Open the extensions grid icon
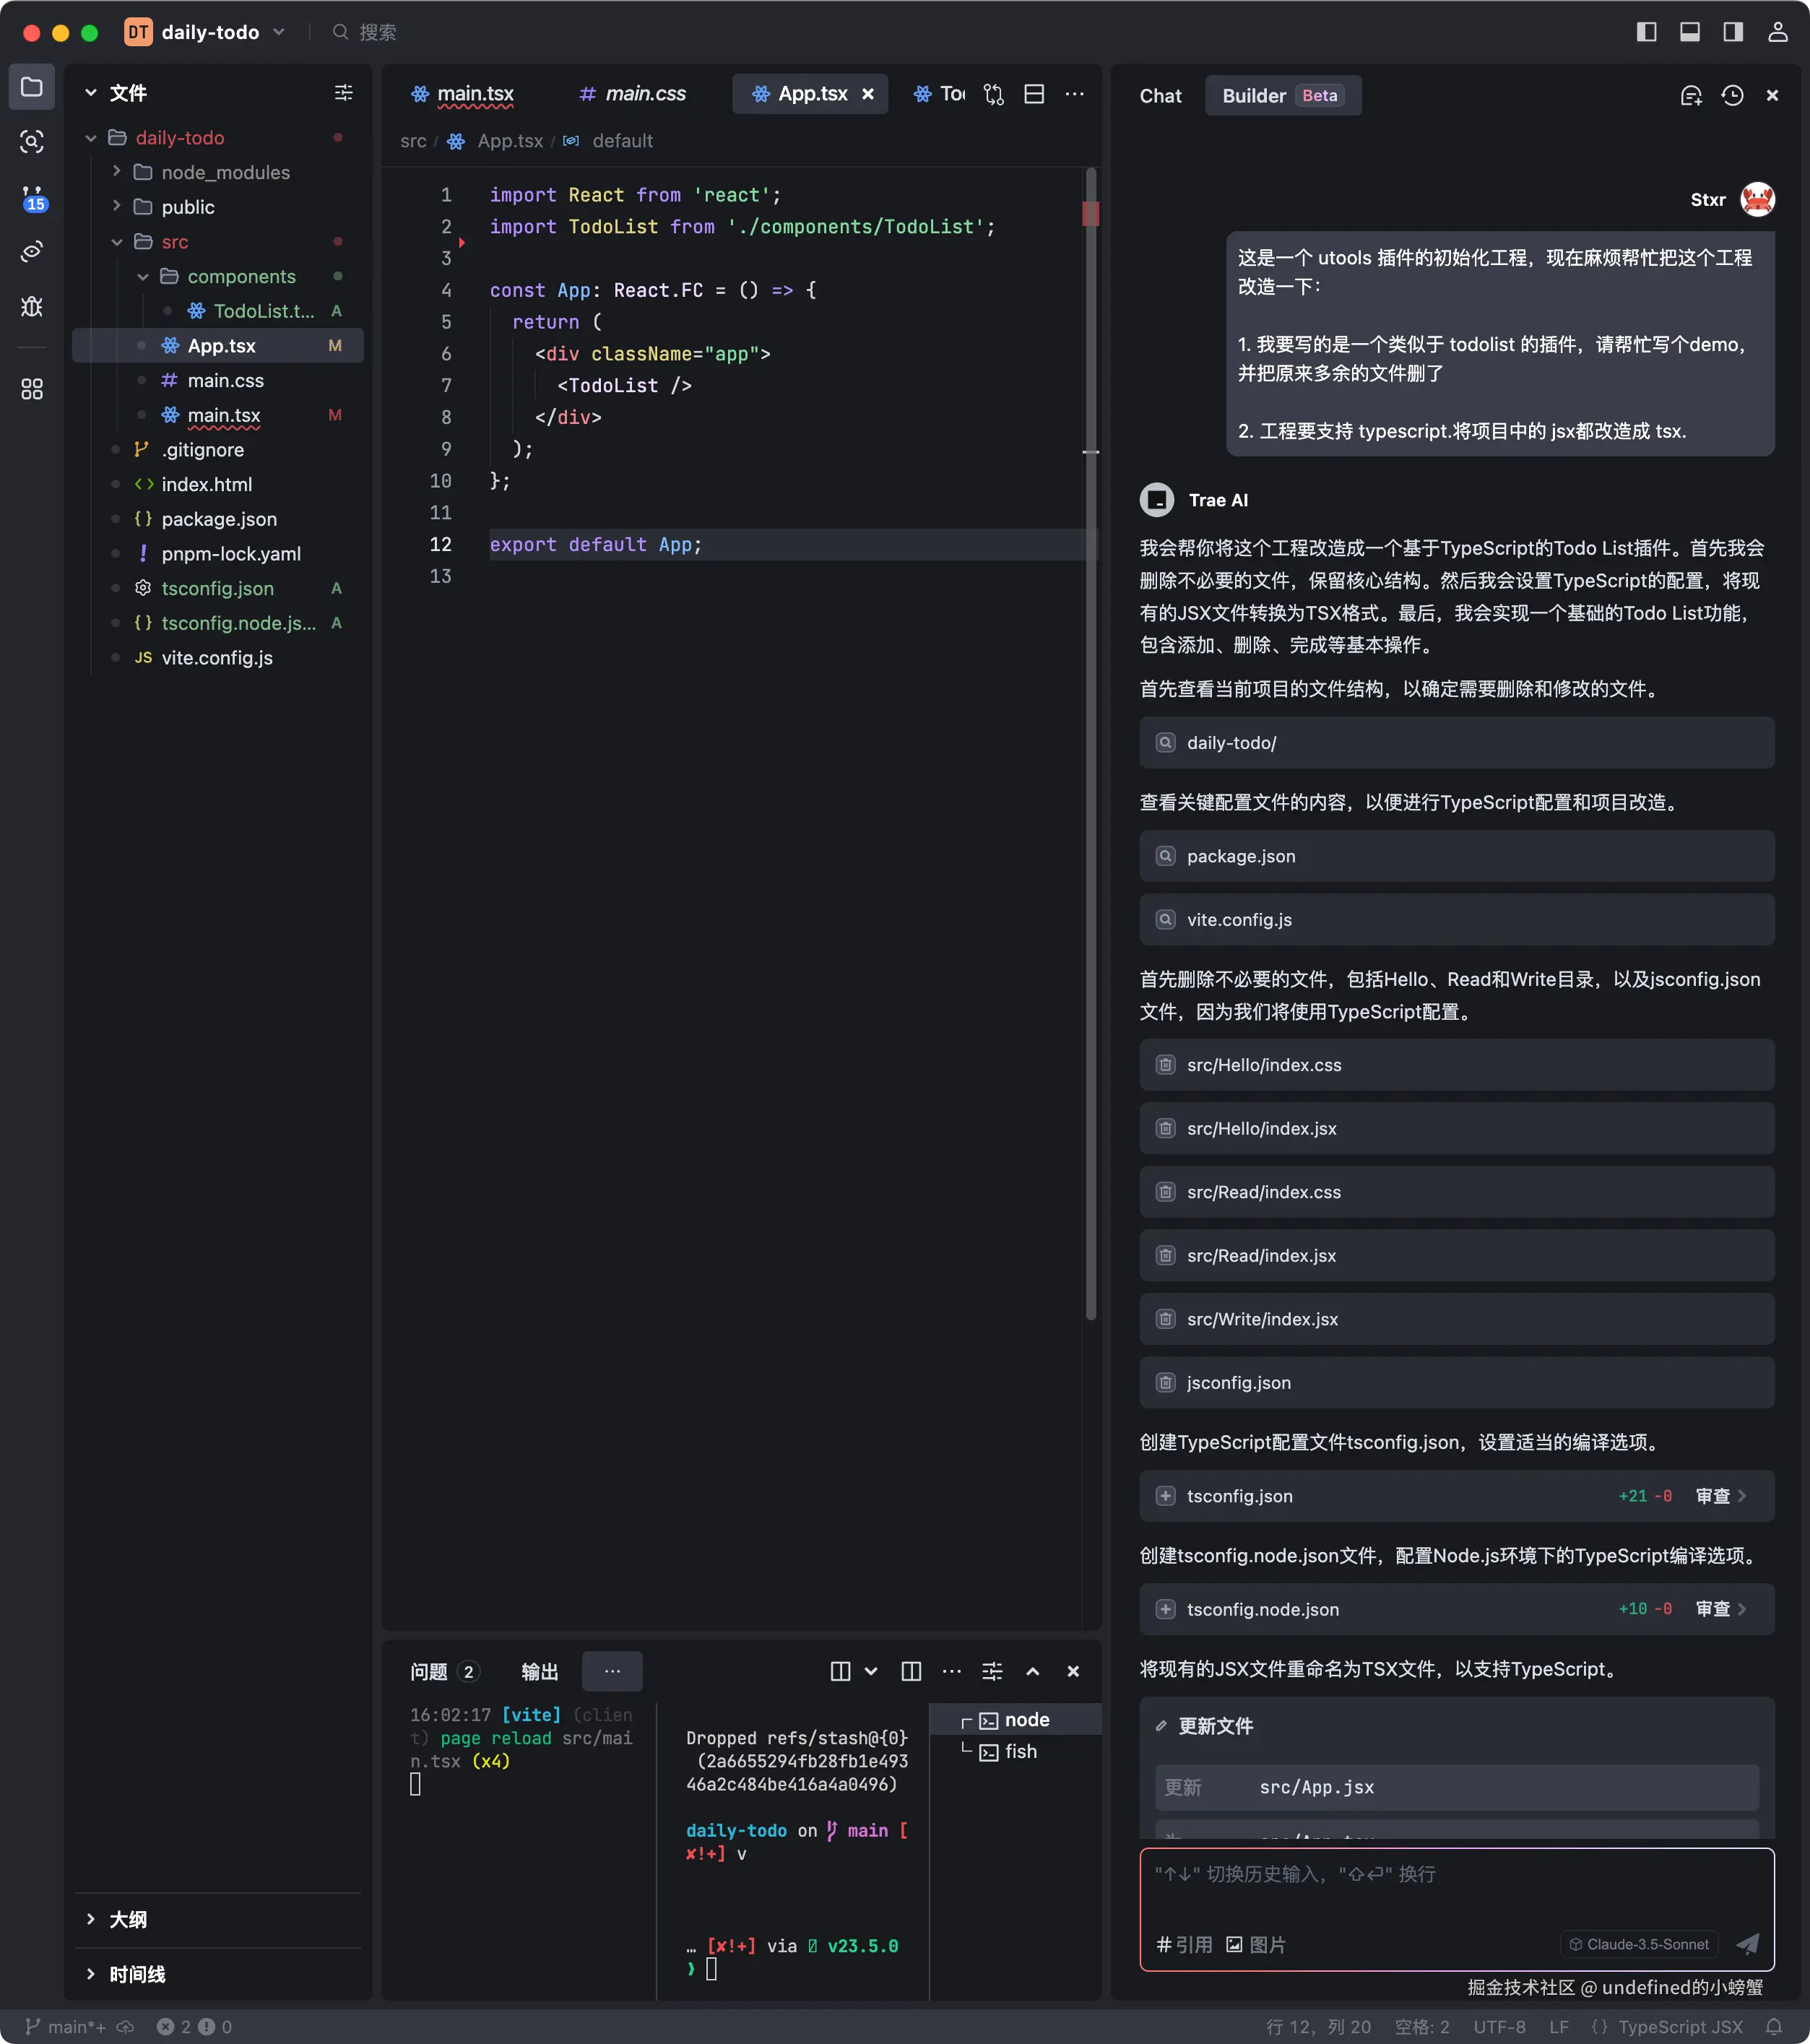The image size is (1810, 2044). click(32, 389)
